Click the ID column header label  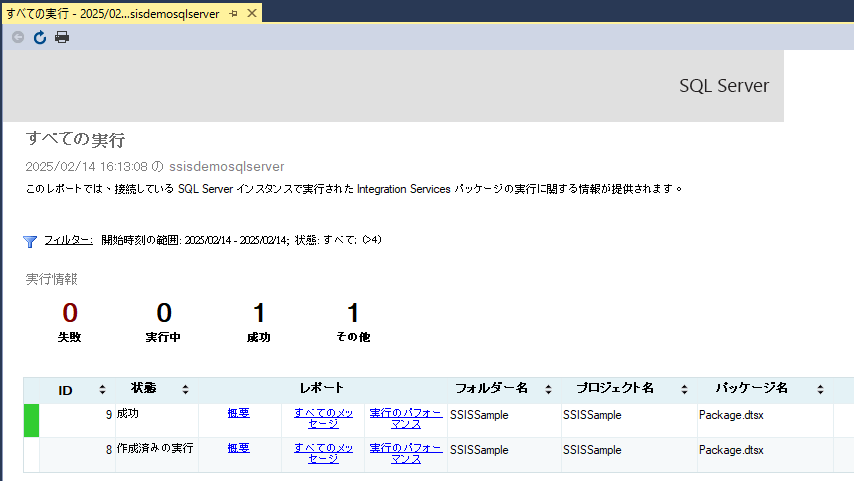[65, 390]
